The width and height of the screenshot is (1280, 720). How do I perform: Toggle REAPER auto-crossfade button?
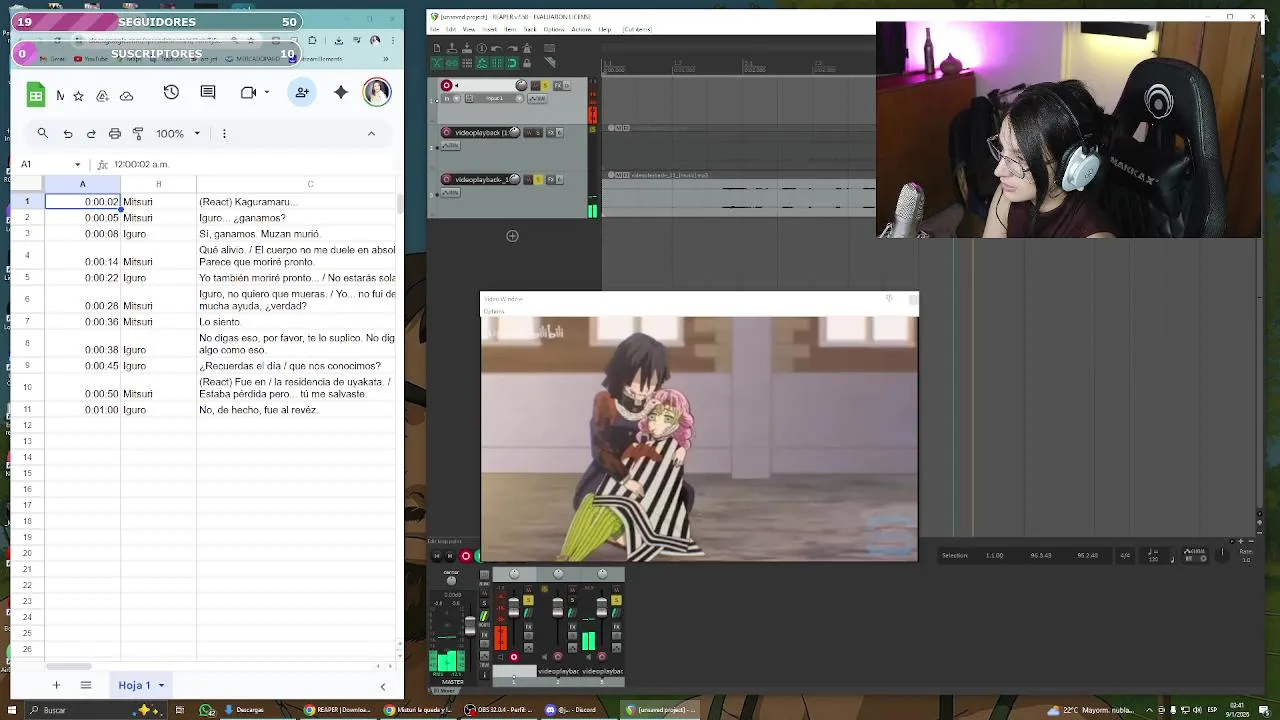(437, 63)
